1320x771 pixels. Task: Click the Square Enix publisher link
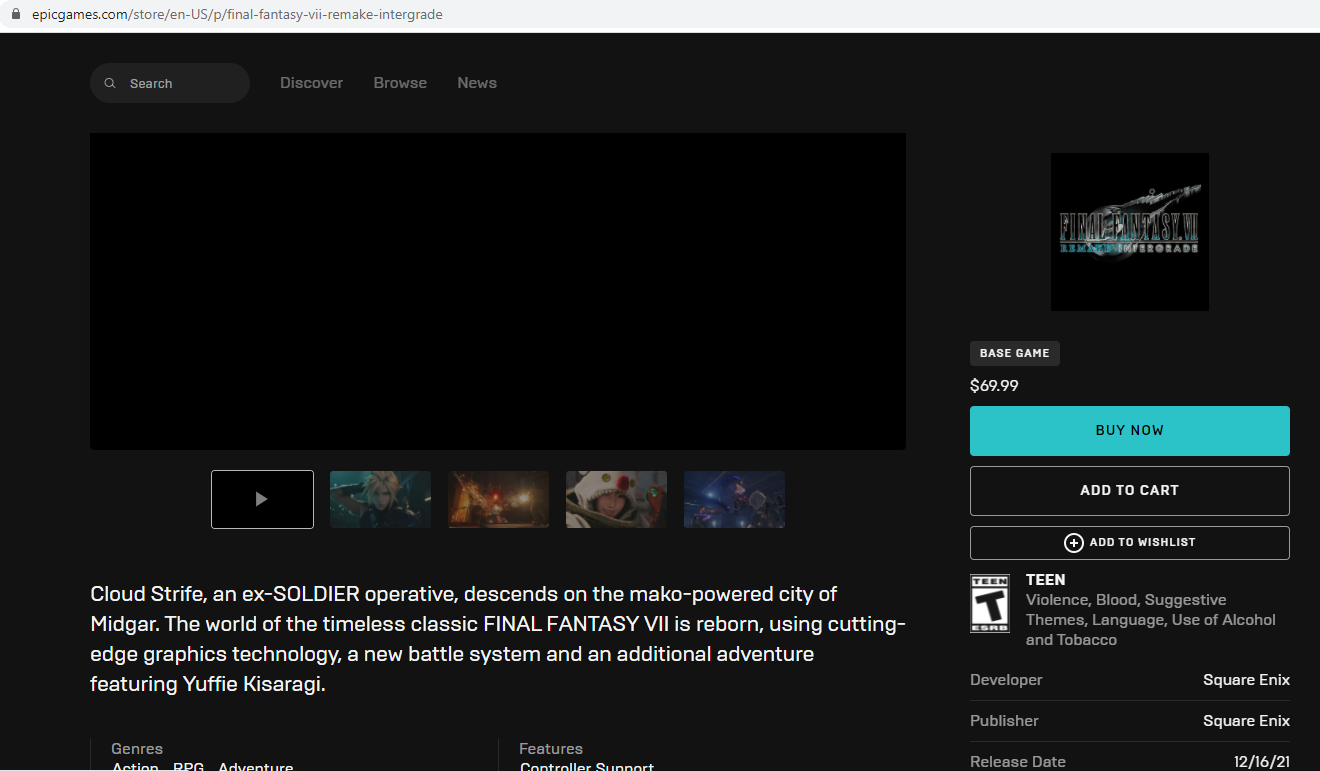[x=1246, y=721]
